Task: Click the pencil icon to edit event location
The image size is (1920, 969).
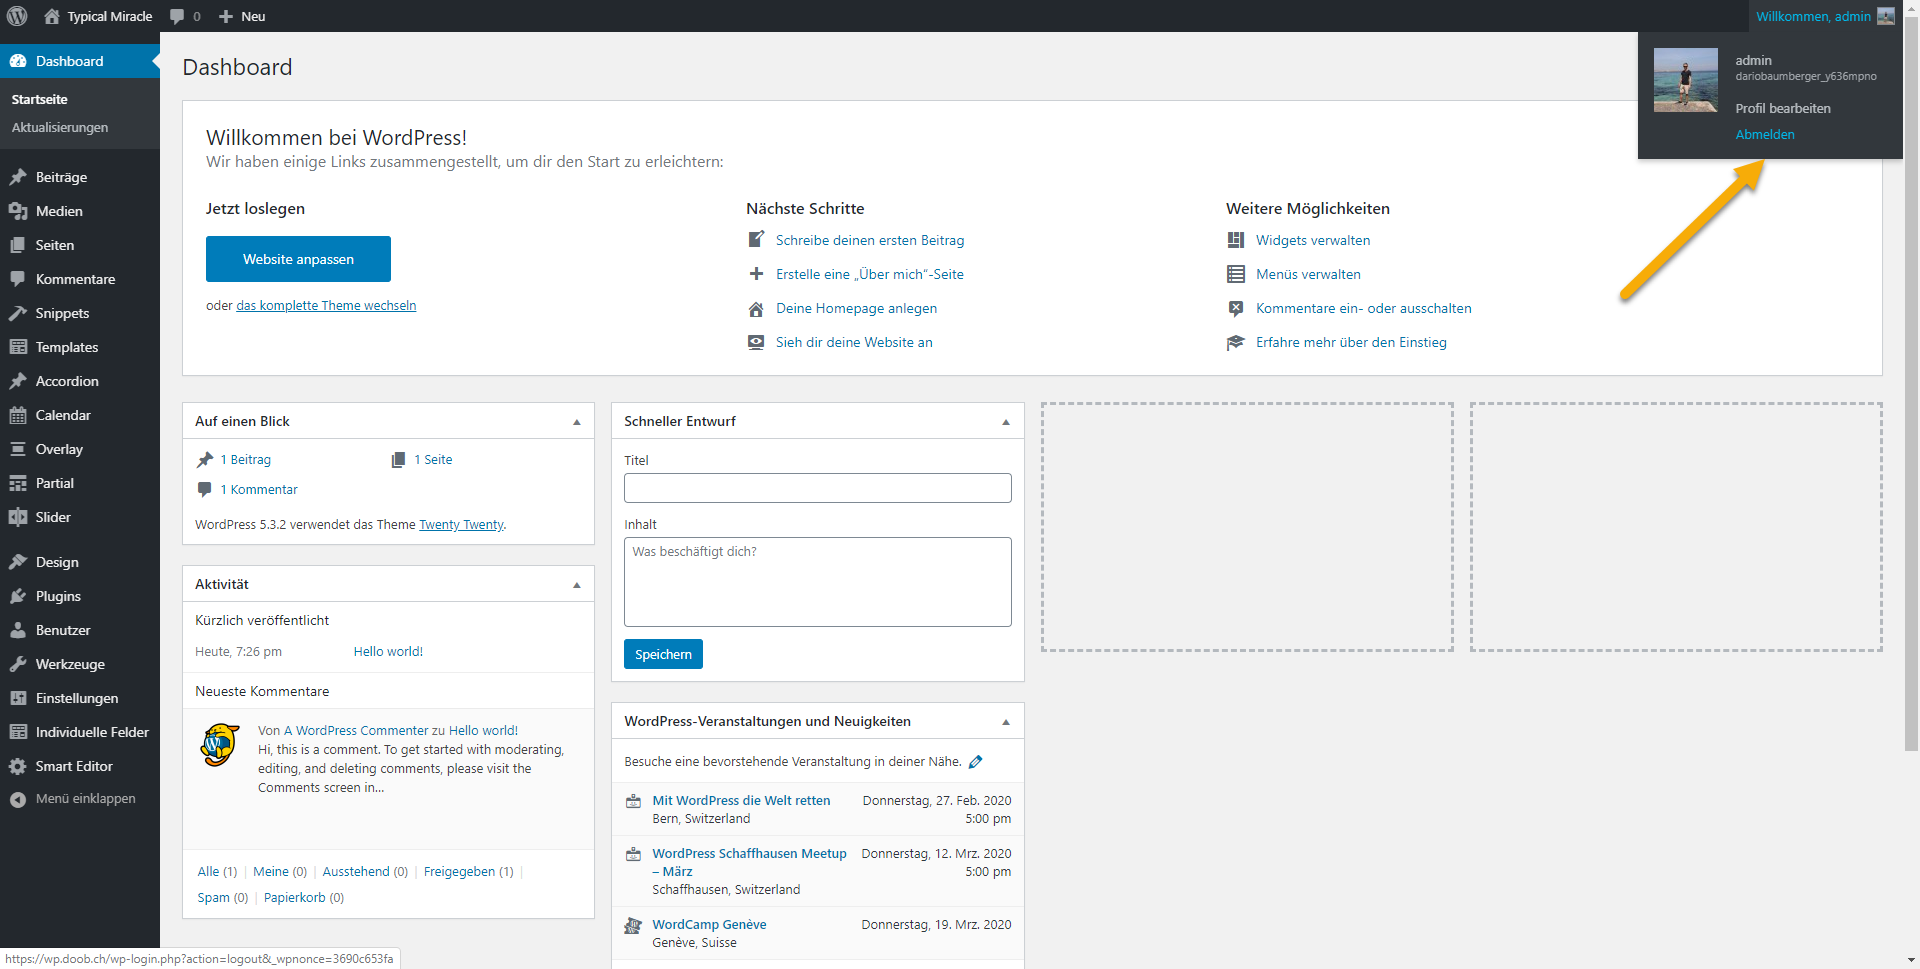Action: [976, 762]
